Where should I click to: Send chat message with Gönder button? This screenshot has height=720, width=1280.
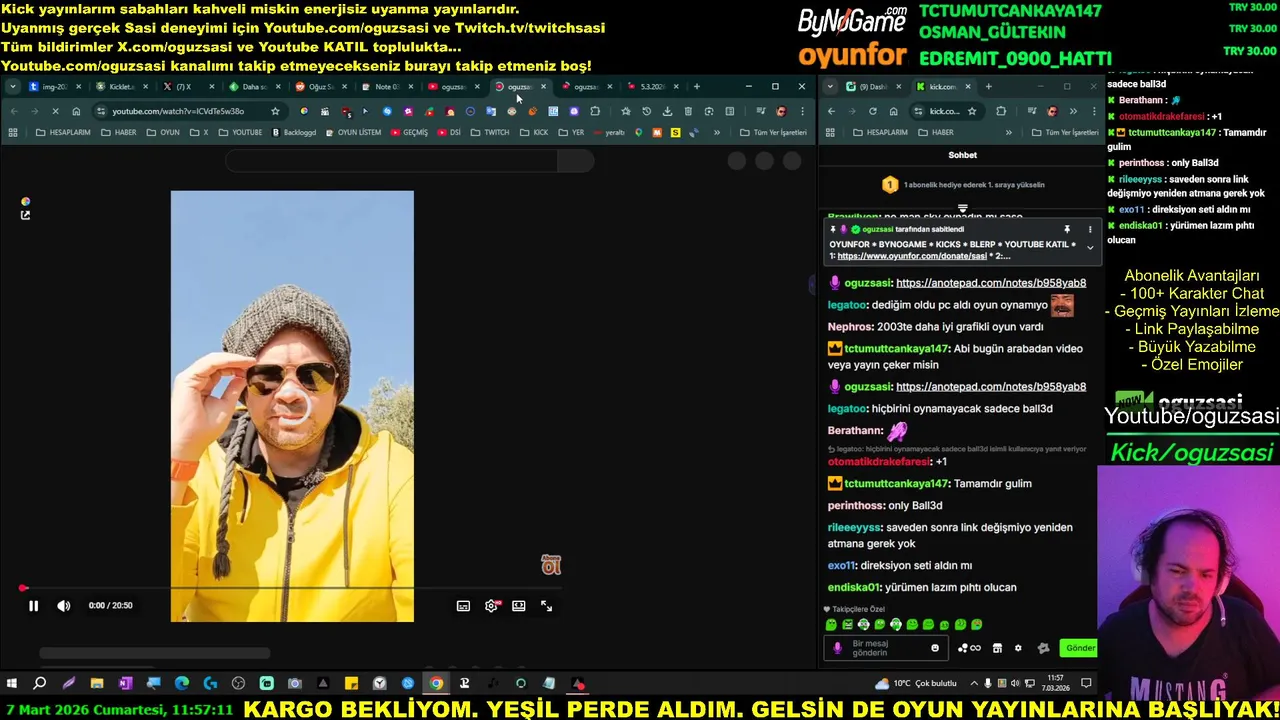coord(1080,648)
